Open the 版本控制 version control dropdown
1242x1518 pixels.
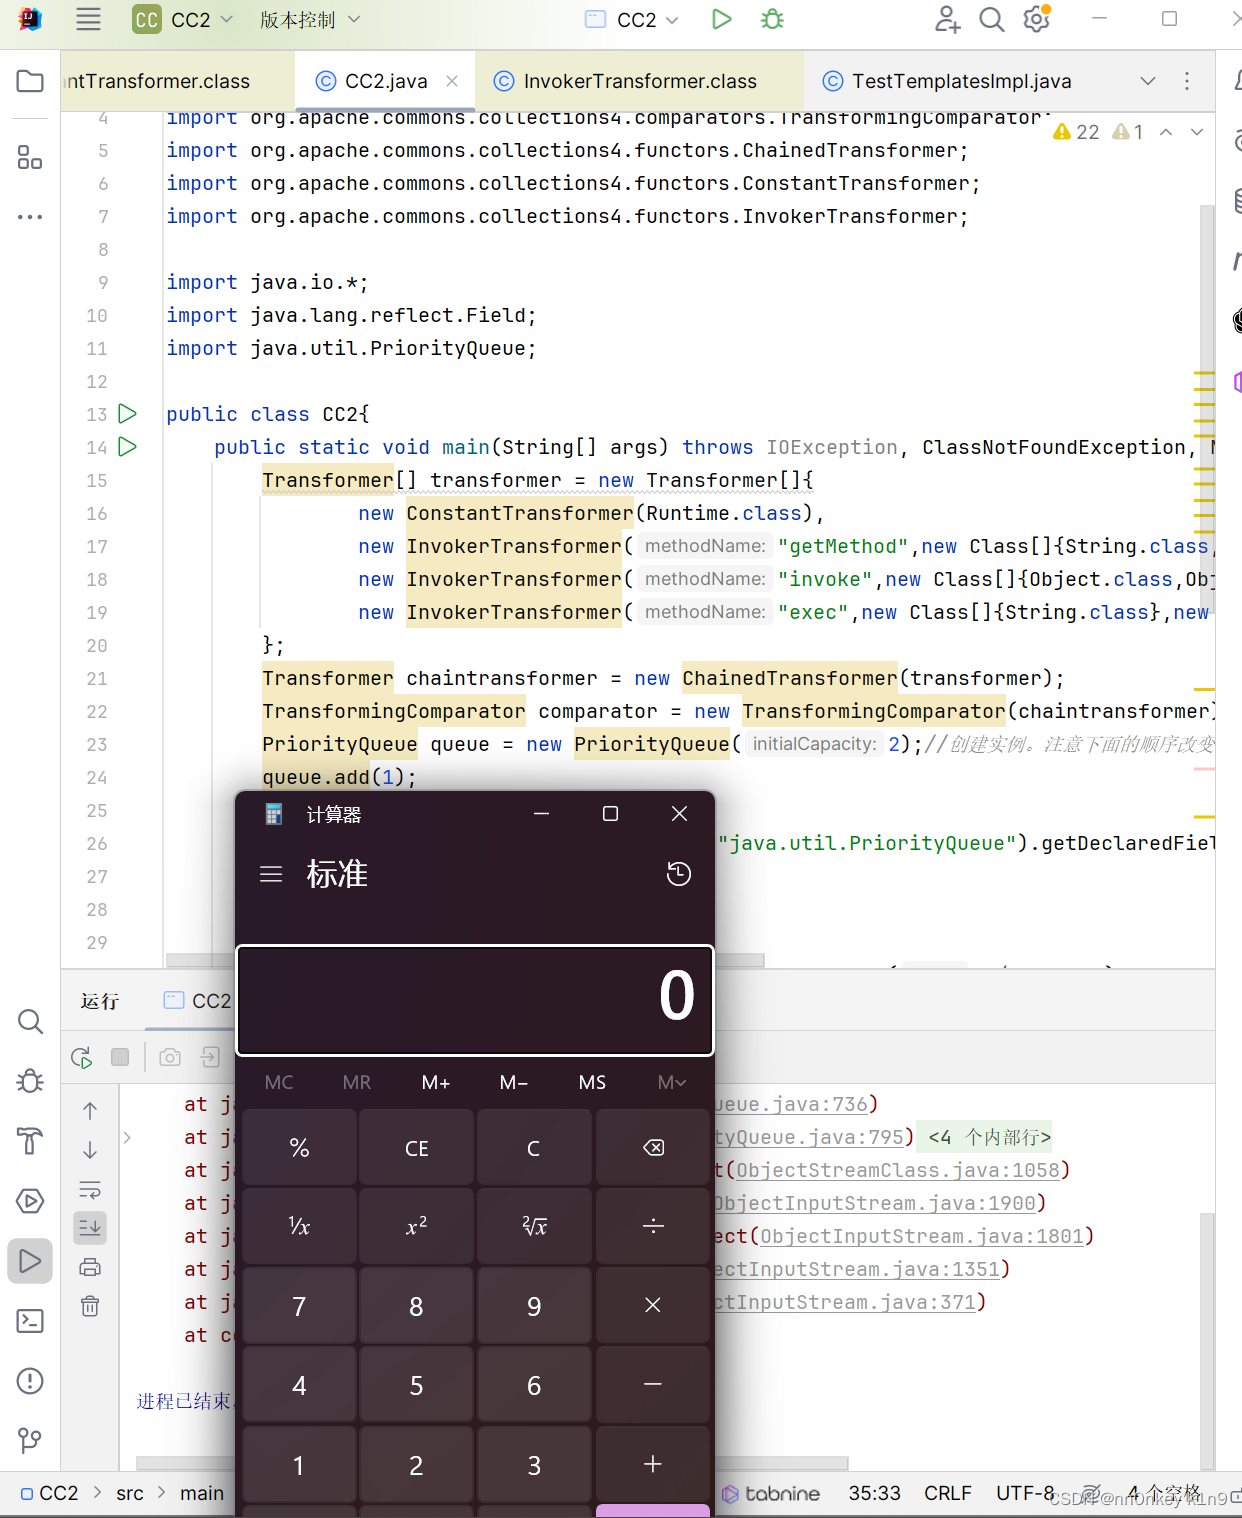click(310, 20)
